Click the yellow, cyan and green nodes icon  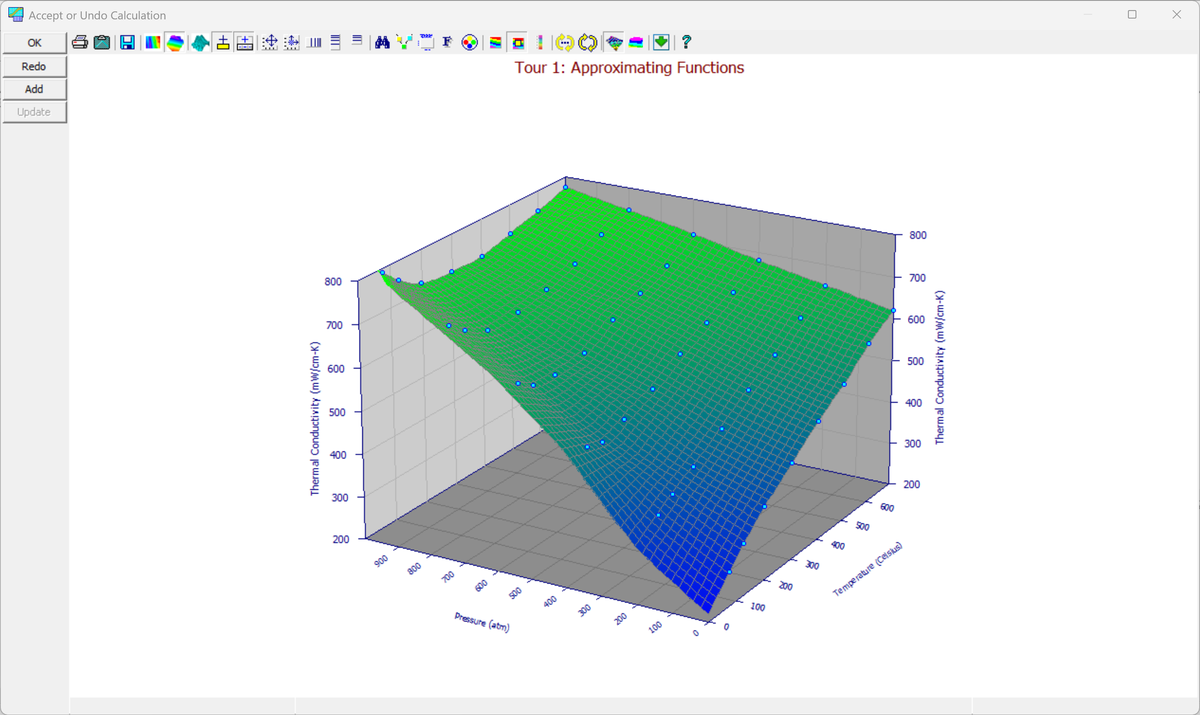click(403, 42)
